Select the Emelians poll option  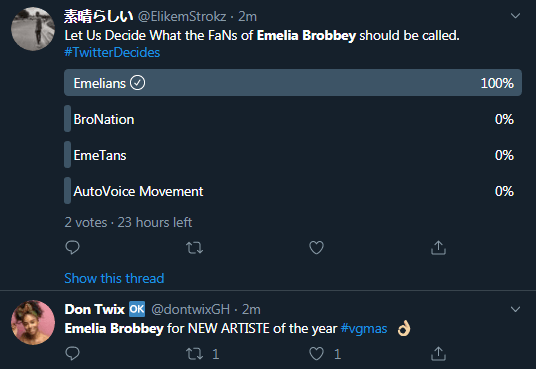coord(293,83)
